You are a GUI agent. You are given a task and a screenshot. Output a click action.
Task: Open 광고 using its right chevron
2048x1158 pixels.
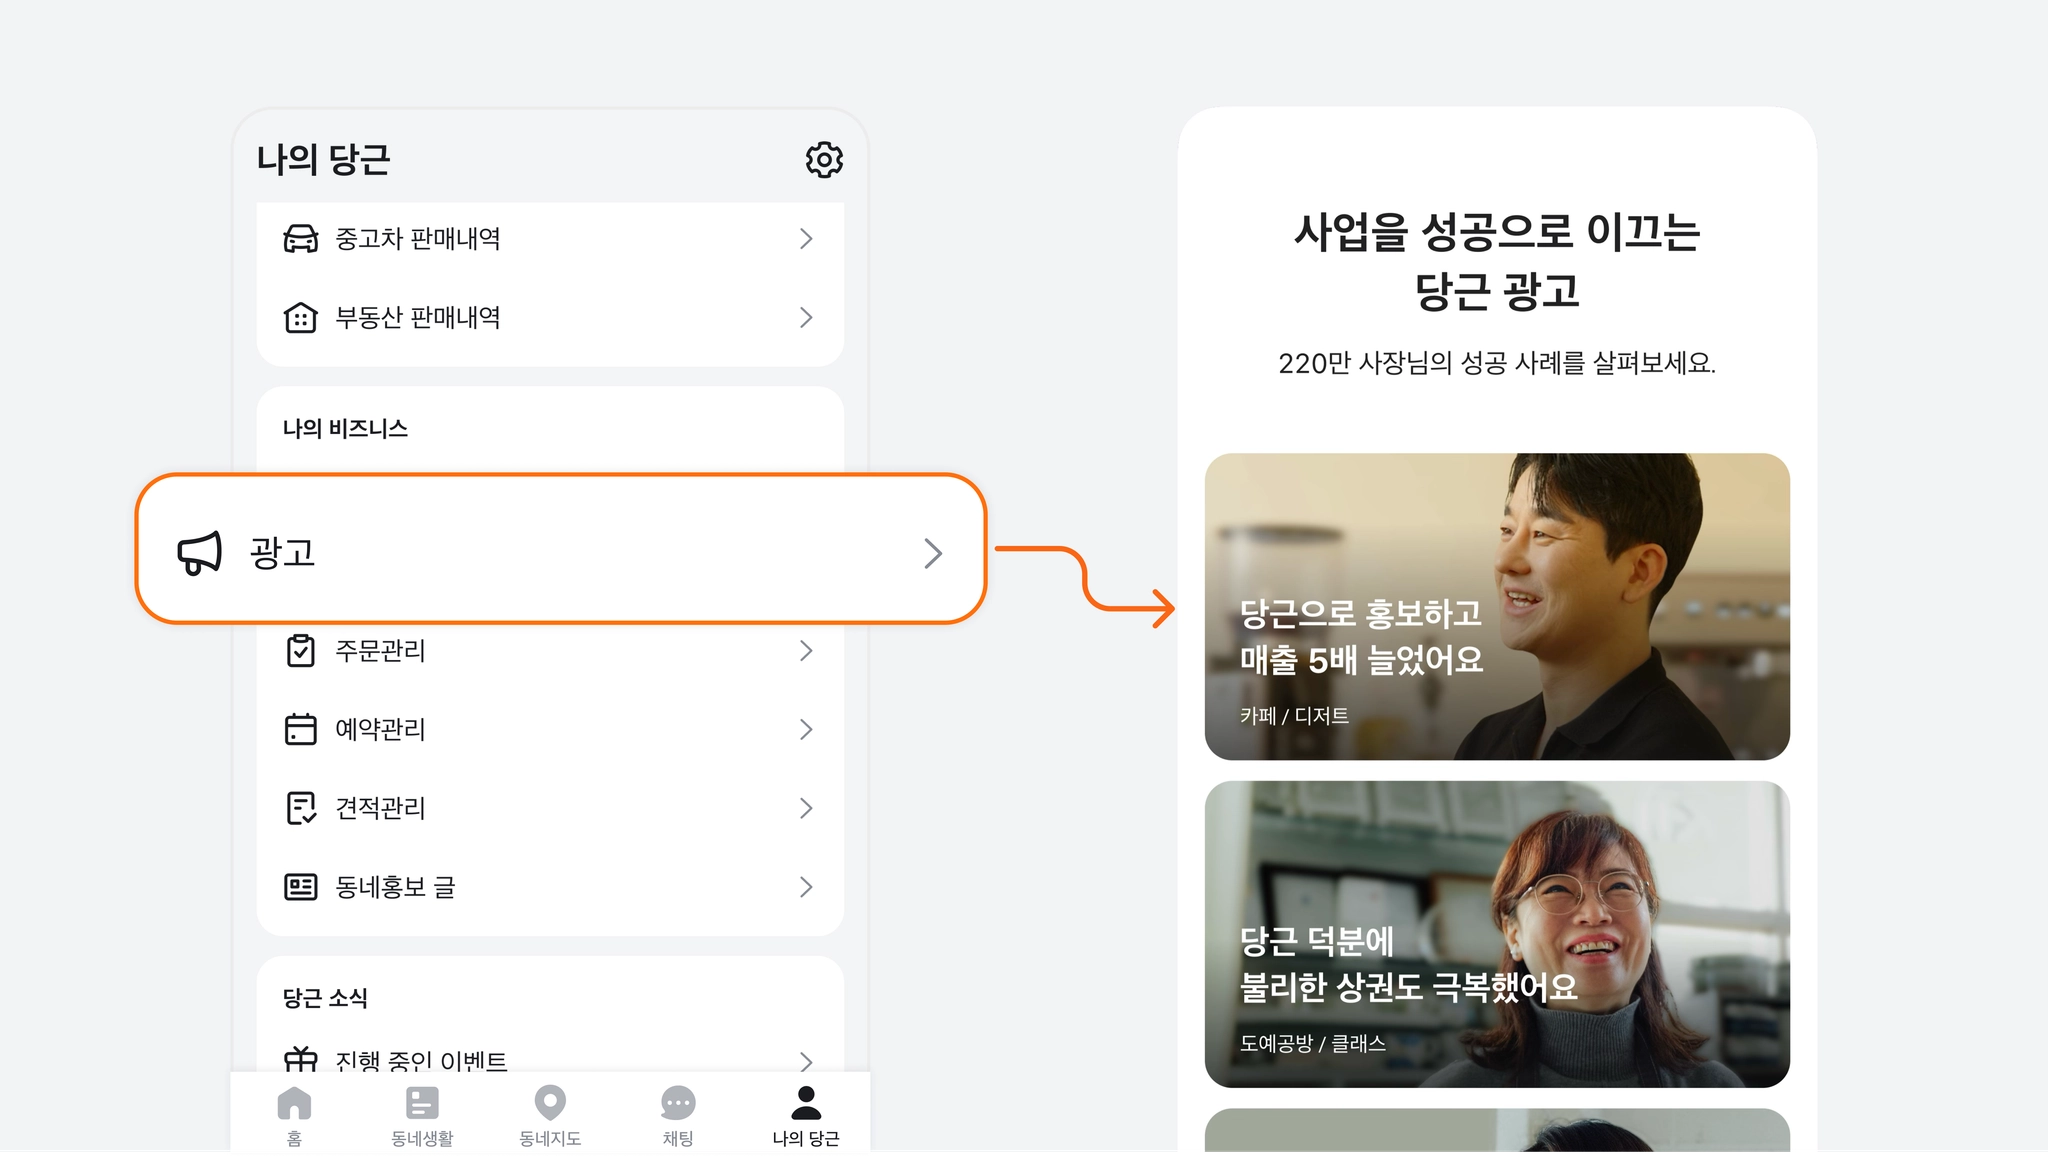933,553
